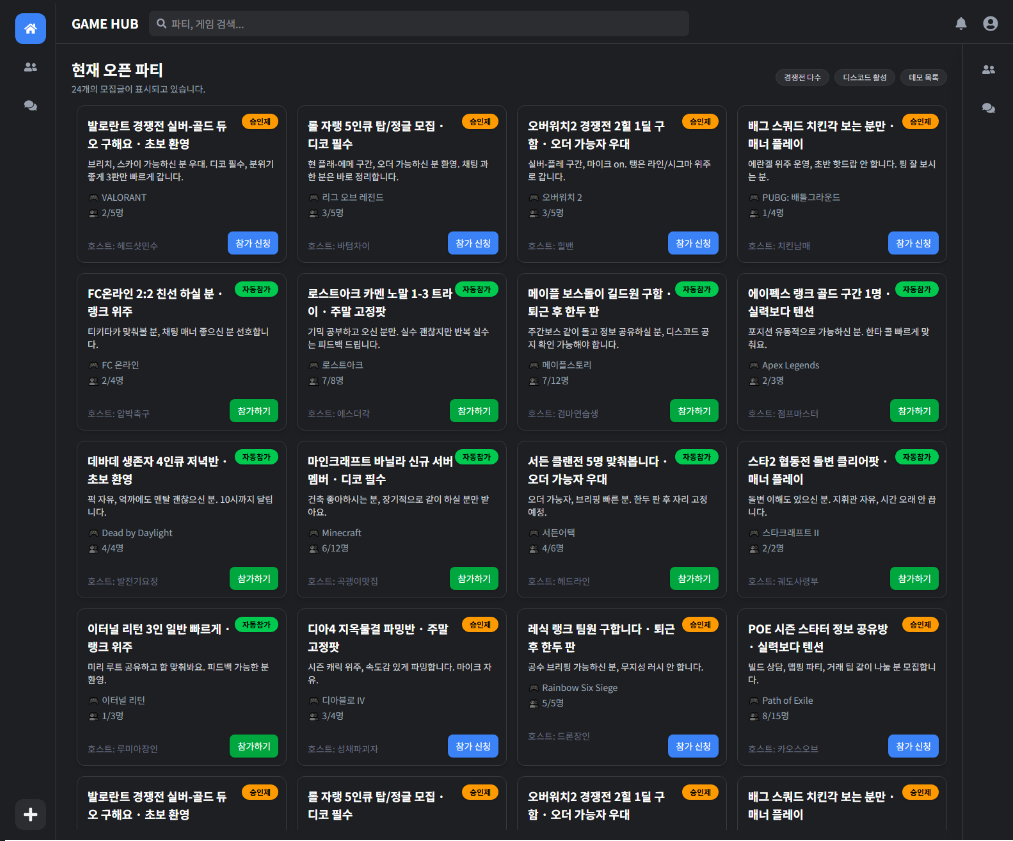Open the friends icon in left sidebar

tap(30, 67)
